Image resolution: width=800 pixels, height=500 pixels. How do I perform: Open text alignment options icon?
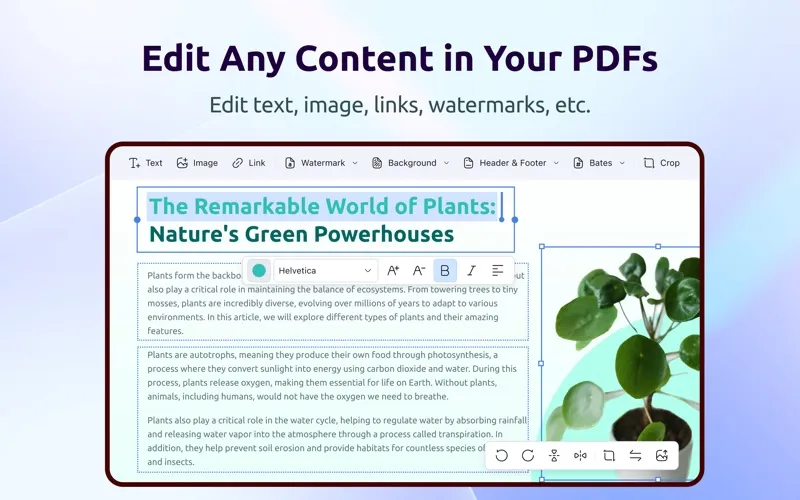pos(497,270)
